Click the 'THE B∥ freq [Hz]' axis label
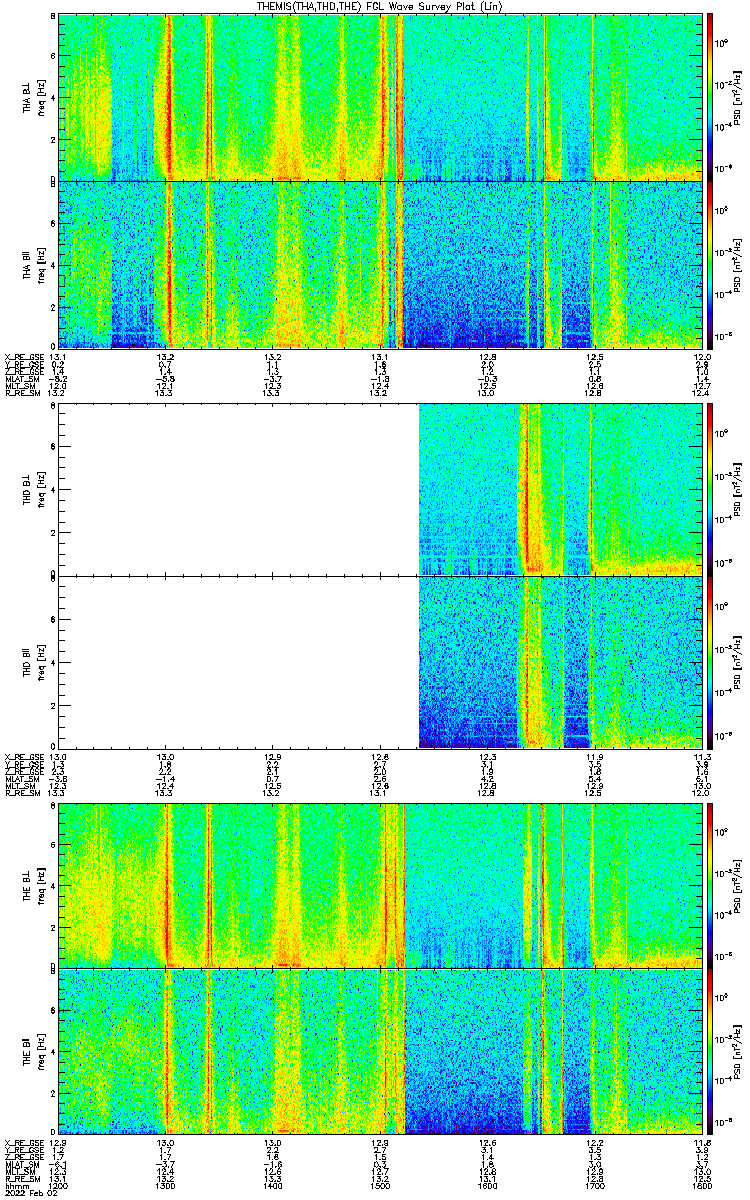Image resolution: width=750 pixels, height=1200 pixels. click(x=34, y=1050)
